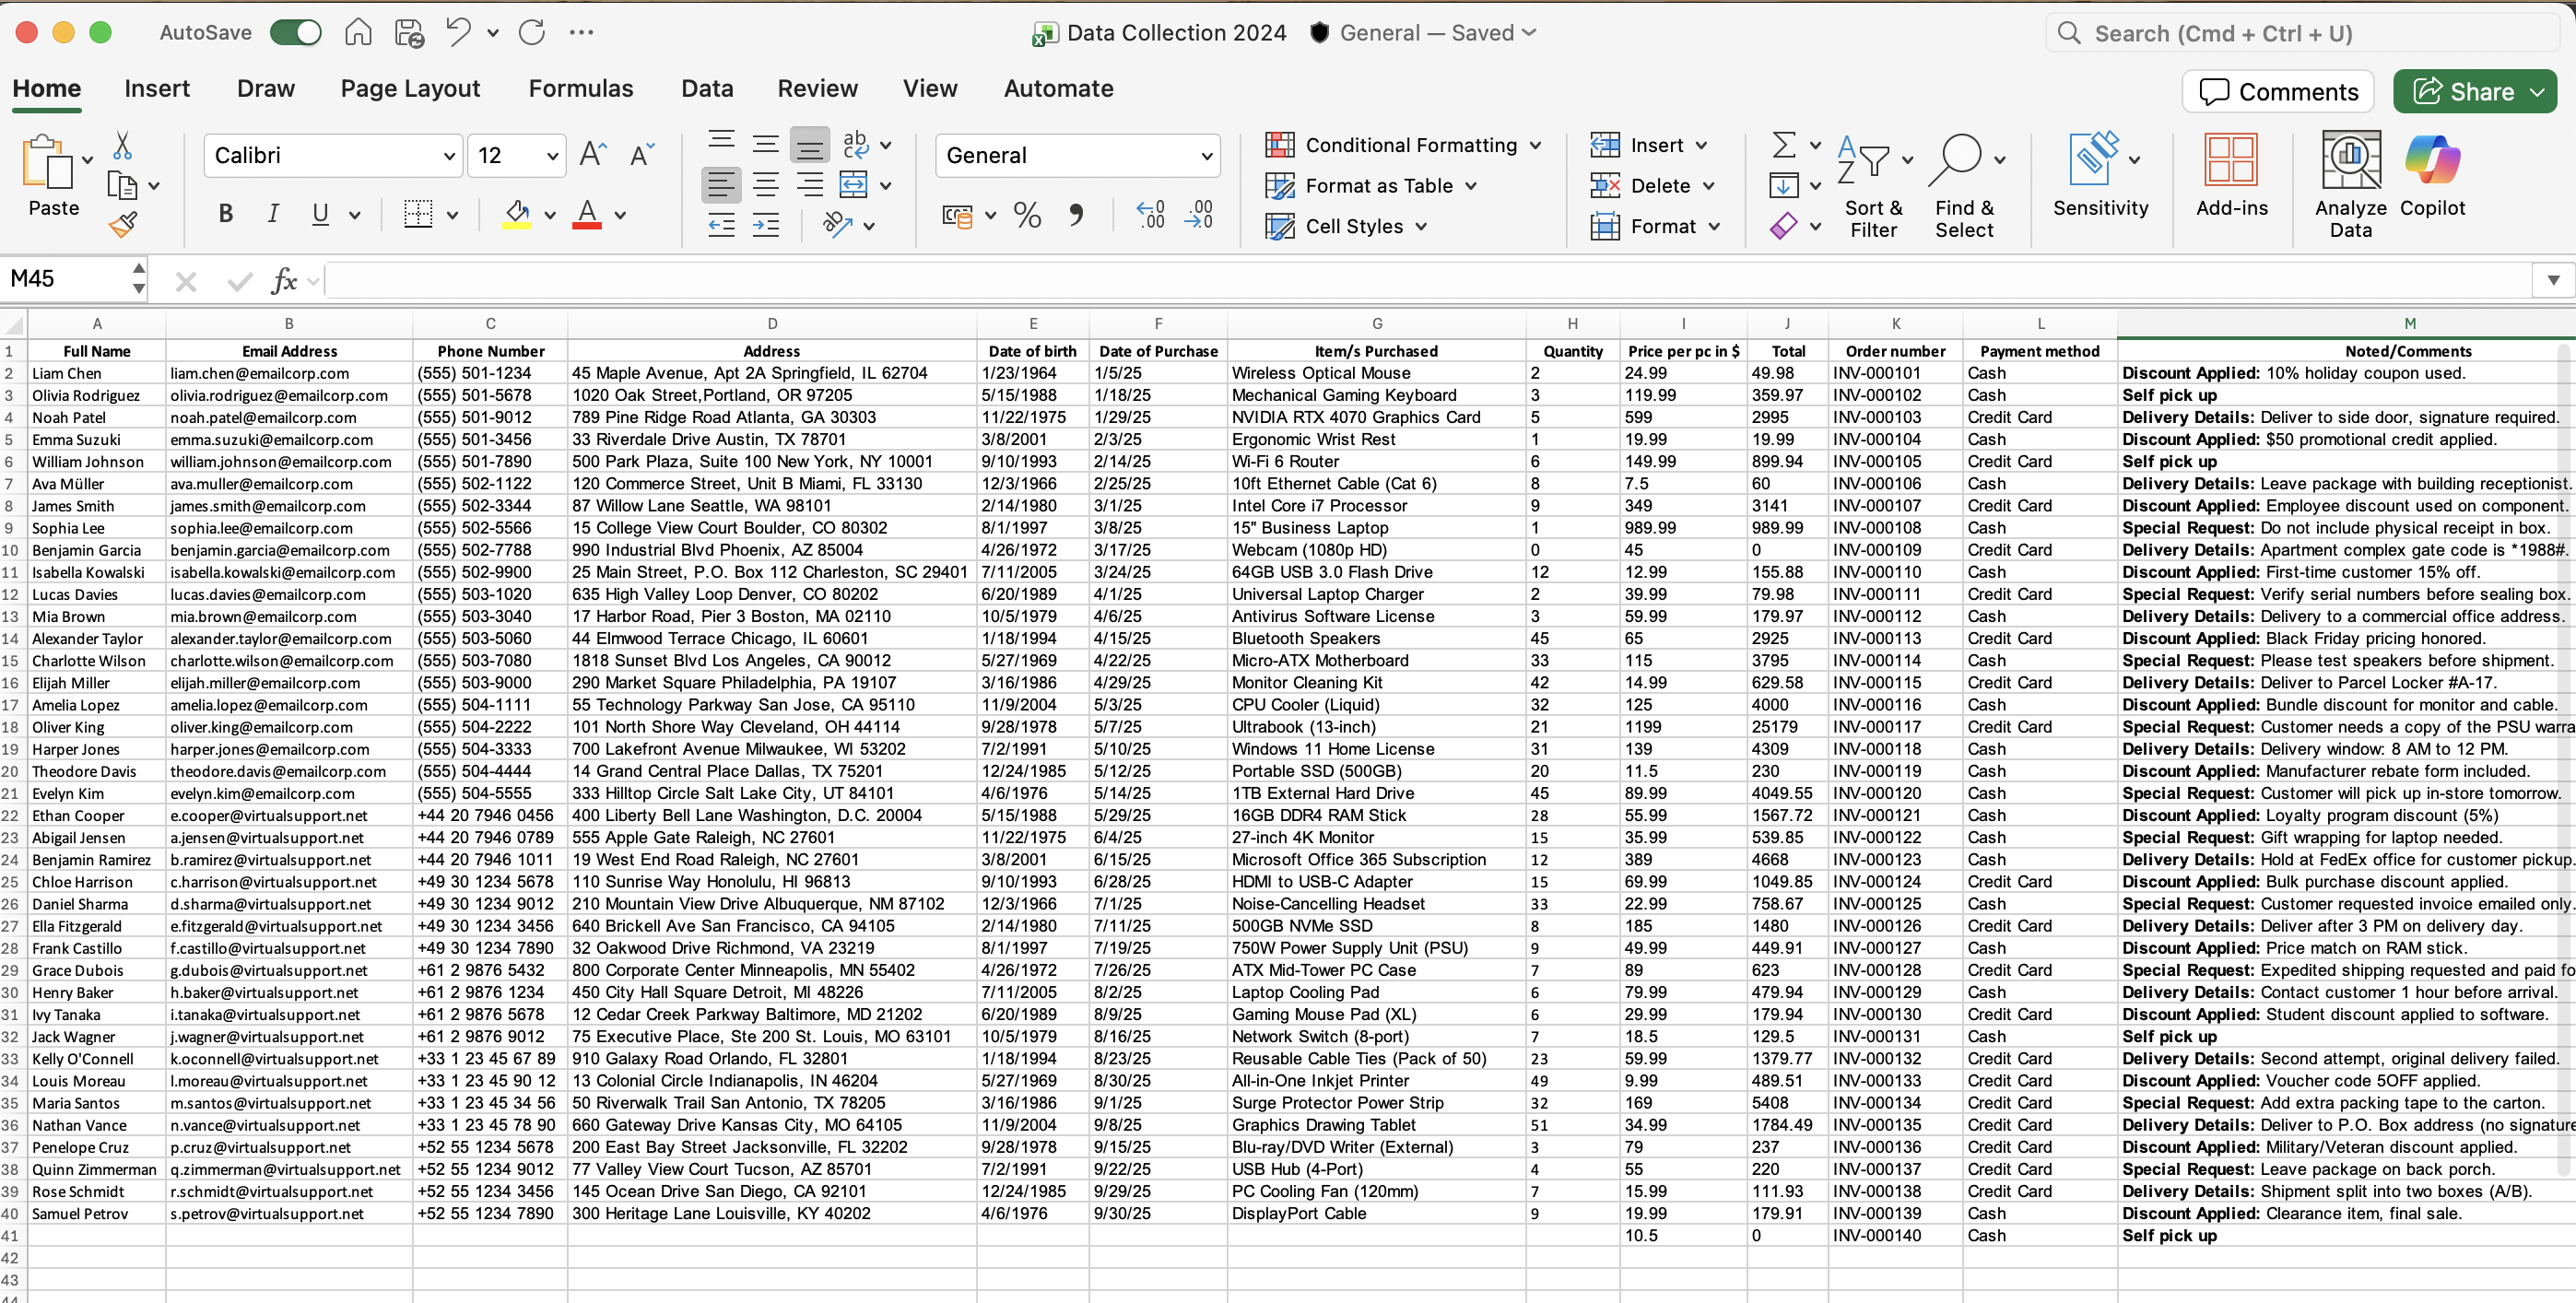This screenshot has width=2576, height=1303.
Task: Click the Merge & Center icon
Action: click(x=853, y=185)
